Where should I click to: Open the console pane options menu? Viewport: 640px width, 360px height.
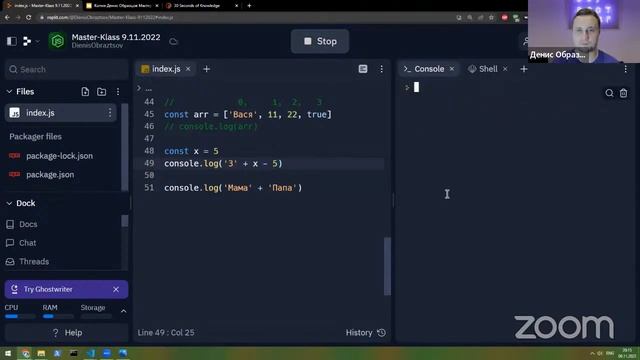tap(626, 69)
